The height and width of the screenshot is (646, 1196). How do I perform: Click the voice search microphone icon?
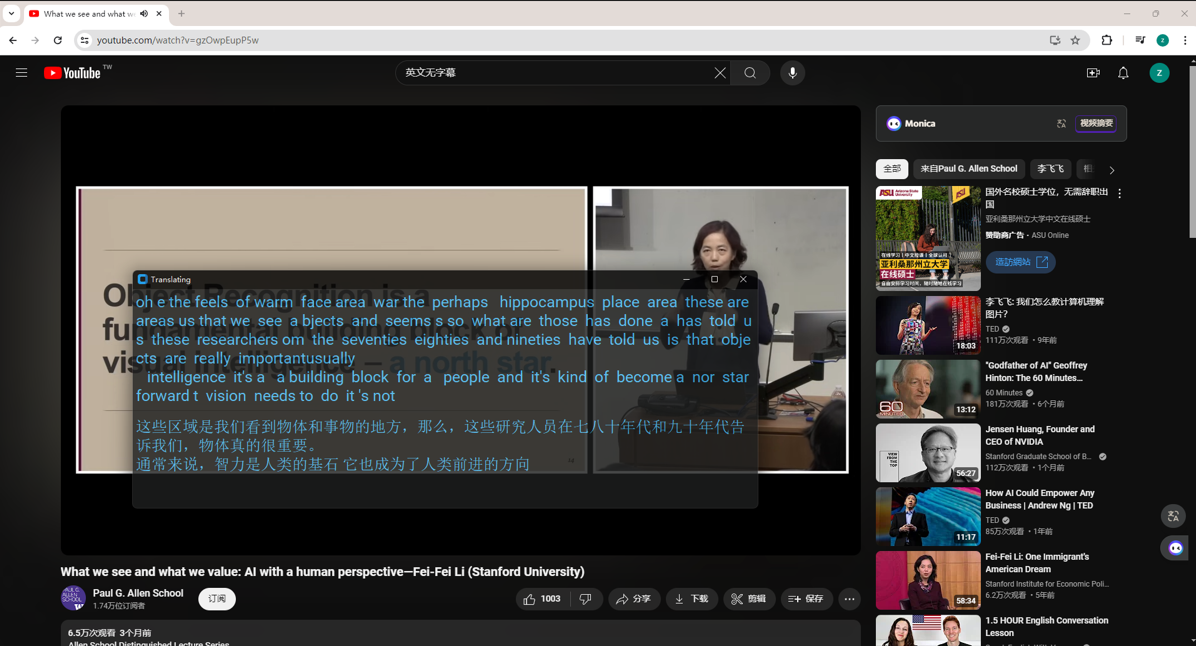pos(792,73)
